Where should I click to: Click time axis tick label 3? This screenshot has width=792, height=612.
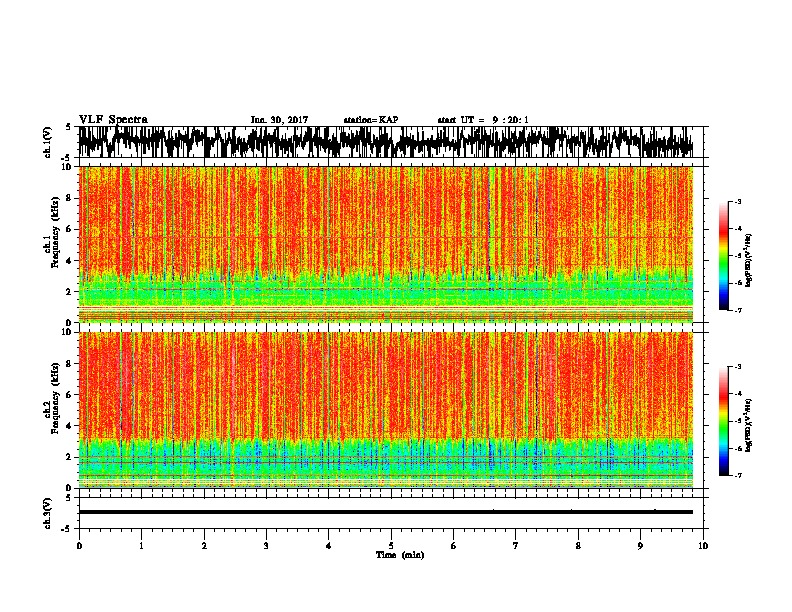point(266,546)
